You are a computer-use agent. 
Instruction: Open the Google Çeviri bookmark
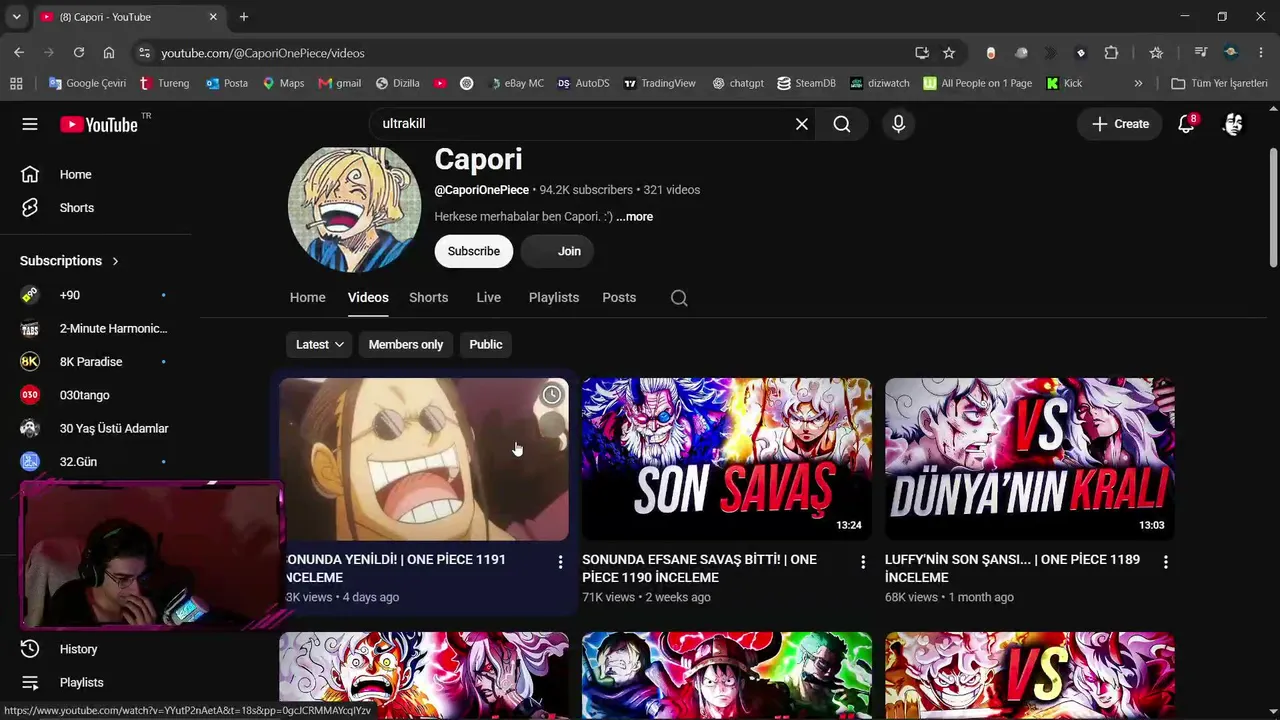coord(87,84)
